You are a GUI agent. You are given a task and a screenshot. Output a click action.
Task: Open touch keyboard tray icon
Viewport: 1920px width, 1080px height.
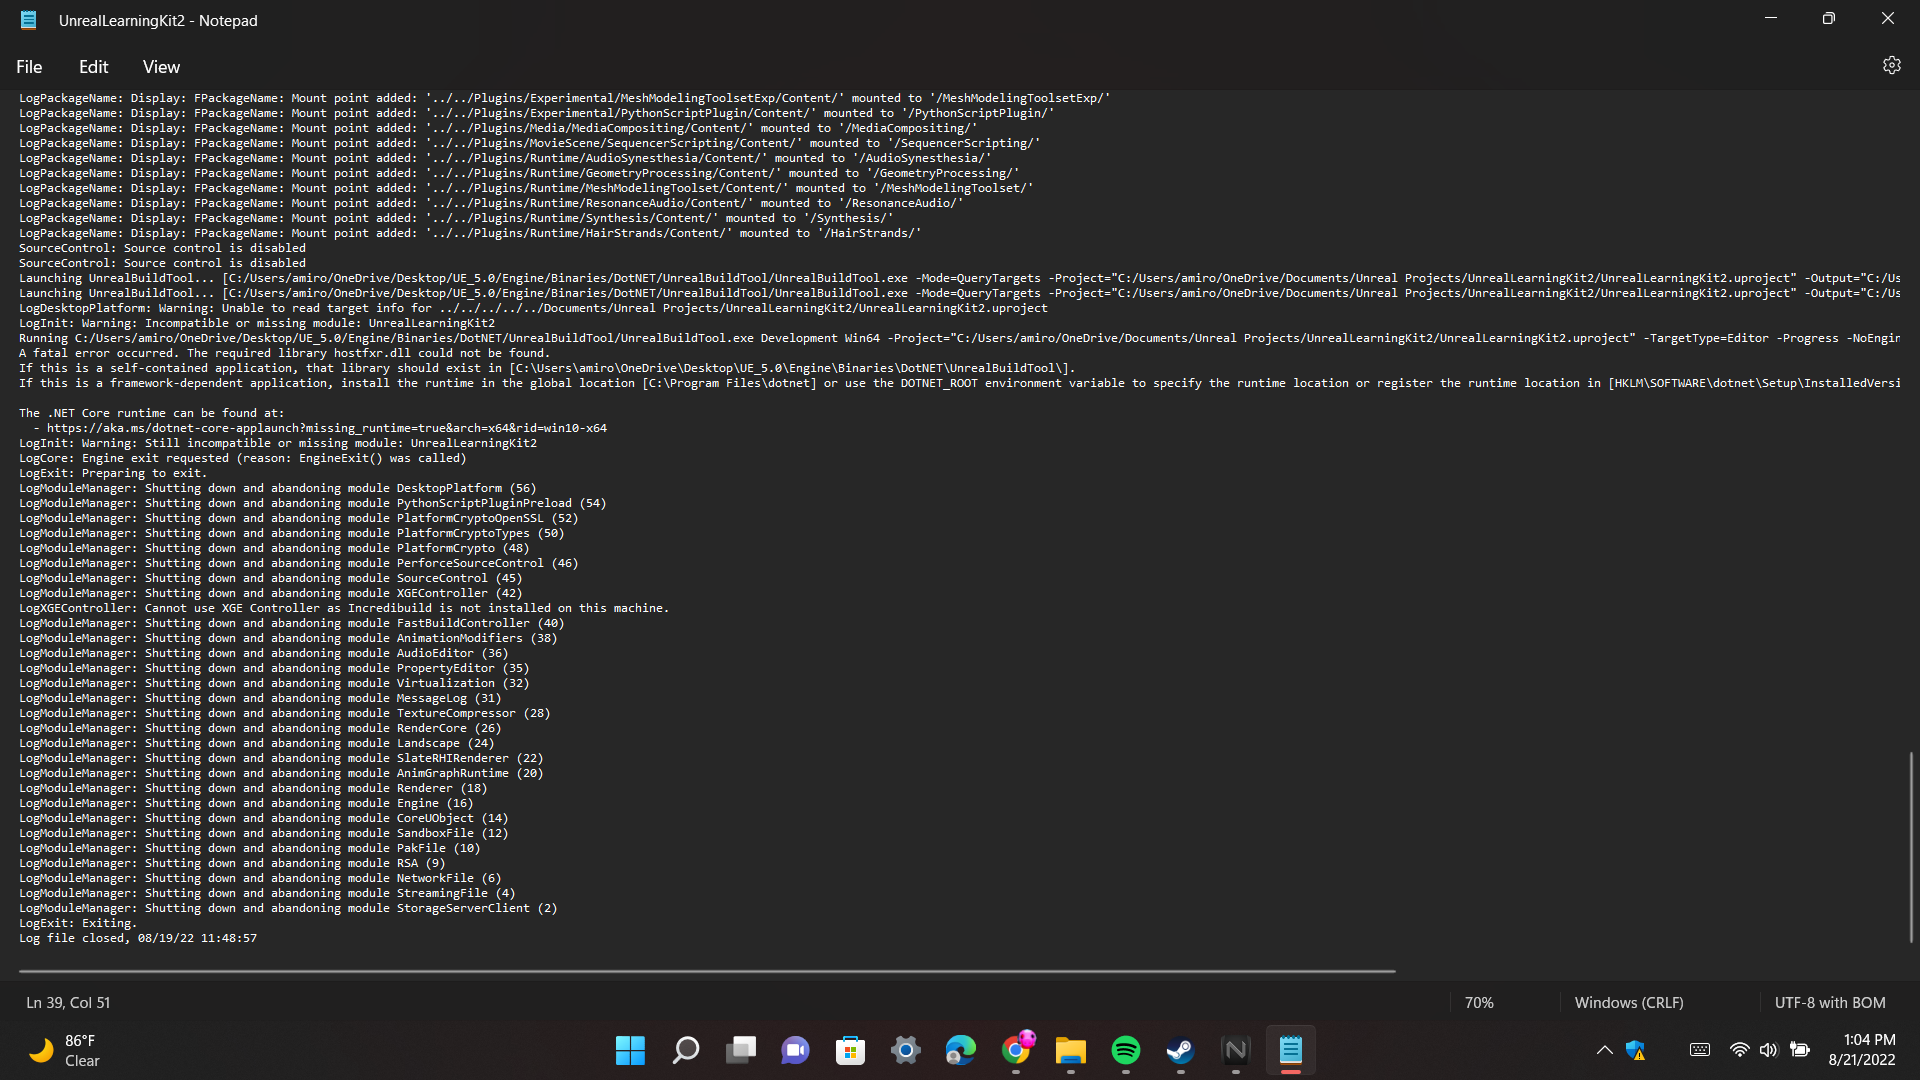[x=1700, y=1050]
